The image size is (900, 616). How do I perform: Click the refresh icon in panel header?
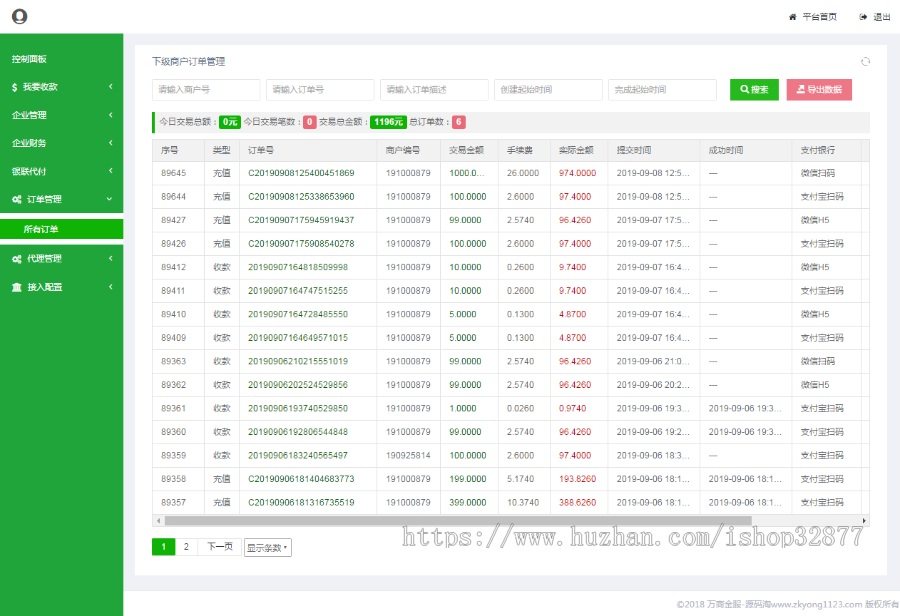coord(866,61)
